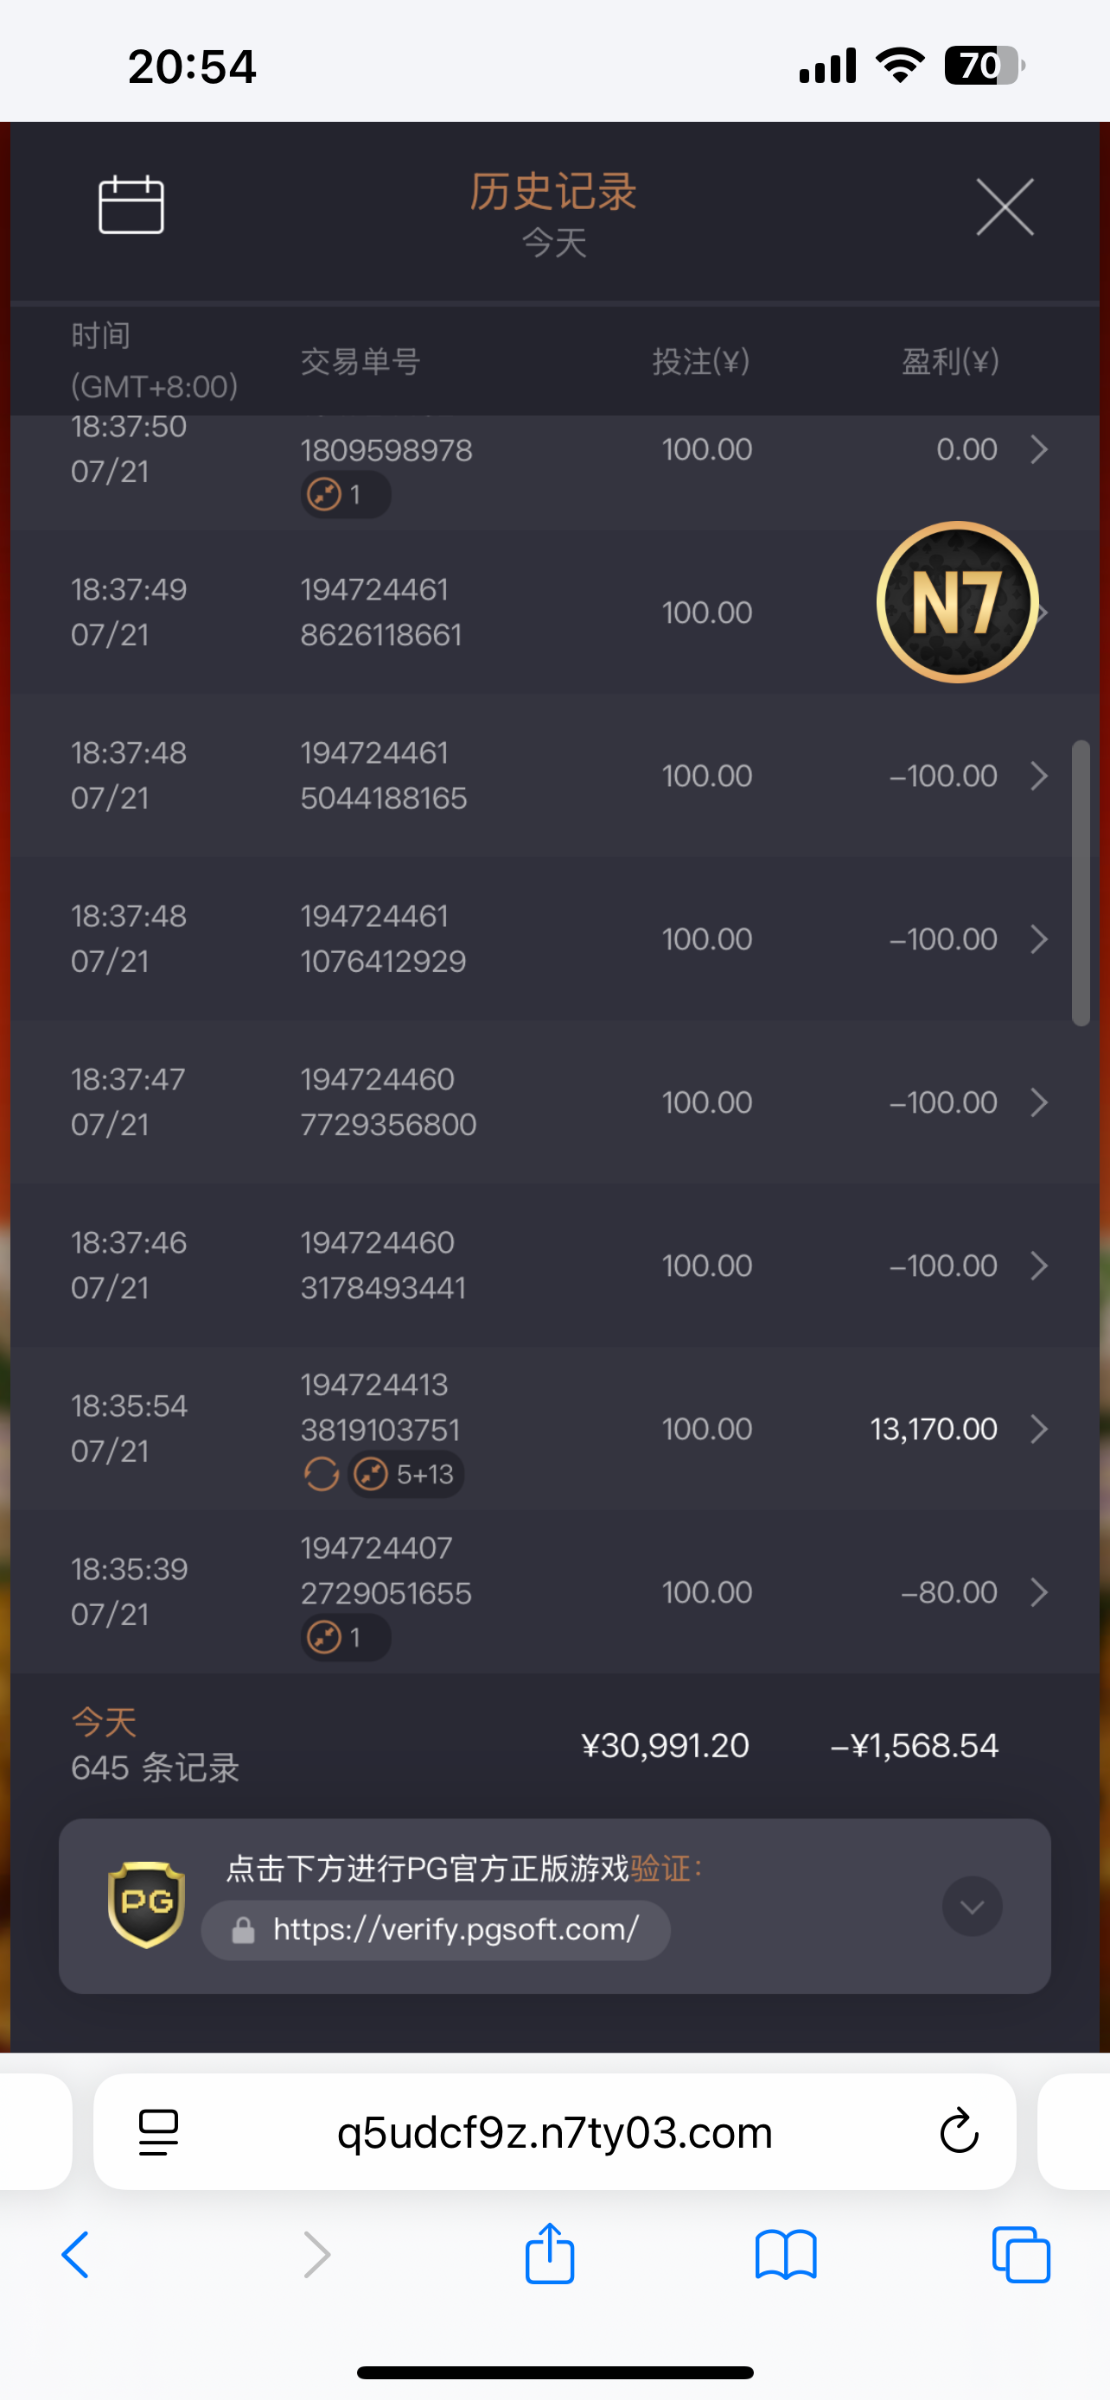Tap the address bar URL q5udcf9z.n7ty03.com
Viewport: 1110px width, 2400px height.
pos(554,2133)
